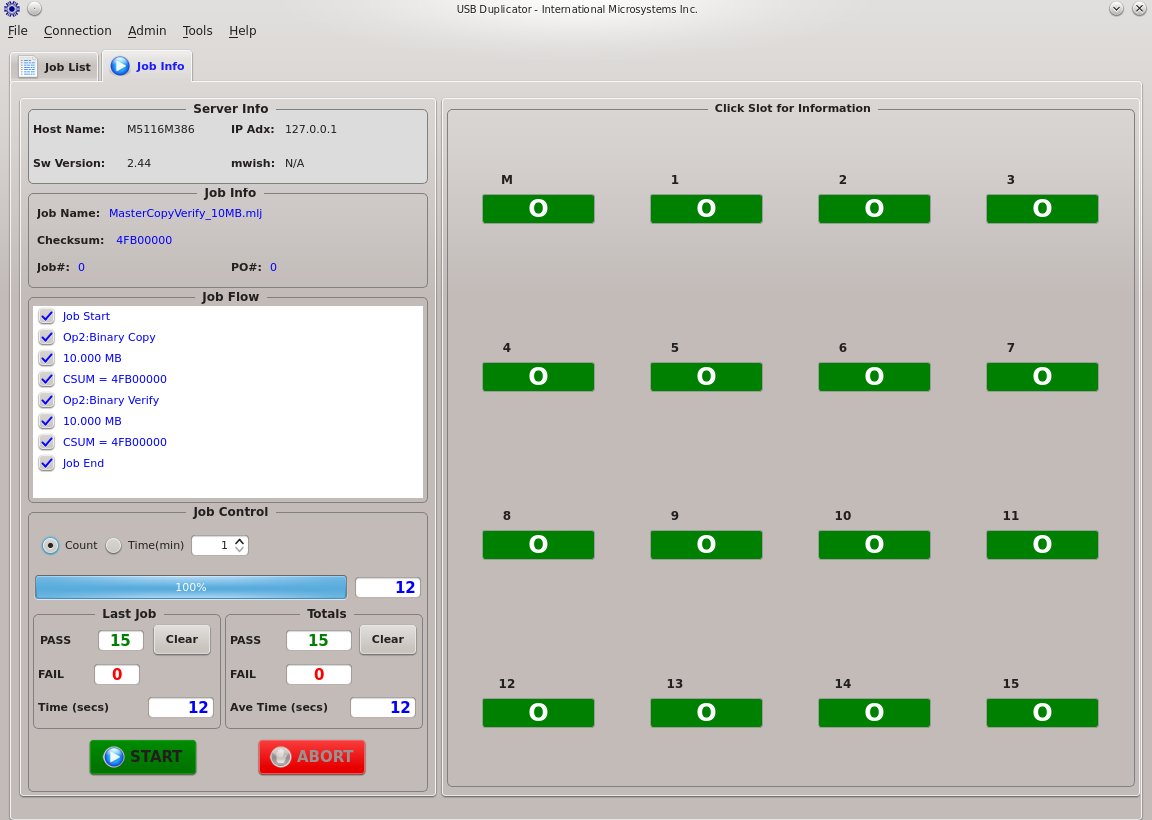The width and height of the screenshot is (1152, 820).
Task: Click slot 8 green indicator
Action: click(538, 544)
